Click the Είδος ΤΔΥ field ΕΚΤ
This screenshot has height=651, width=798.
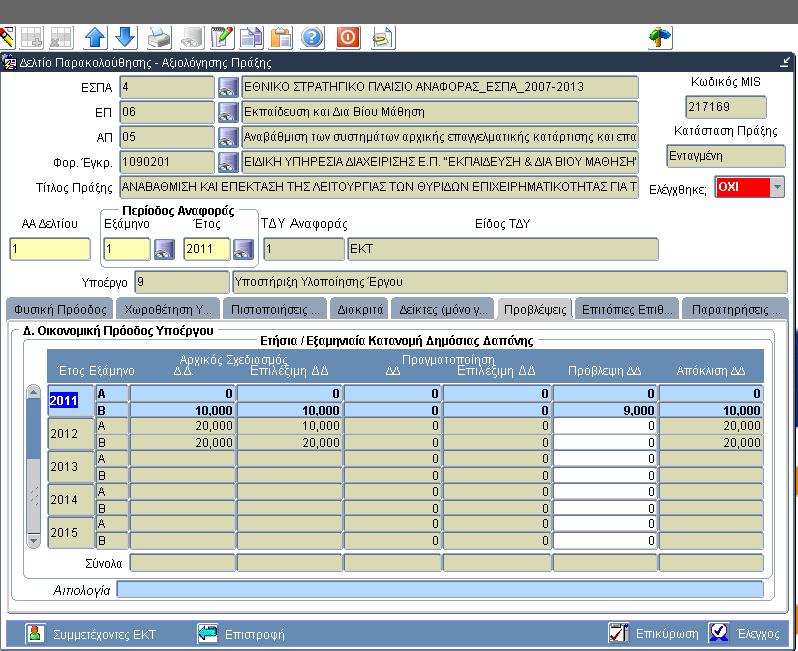click(x=503, y=249)
